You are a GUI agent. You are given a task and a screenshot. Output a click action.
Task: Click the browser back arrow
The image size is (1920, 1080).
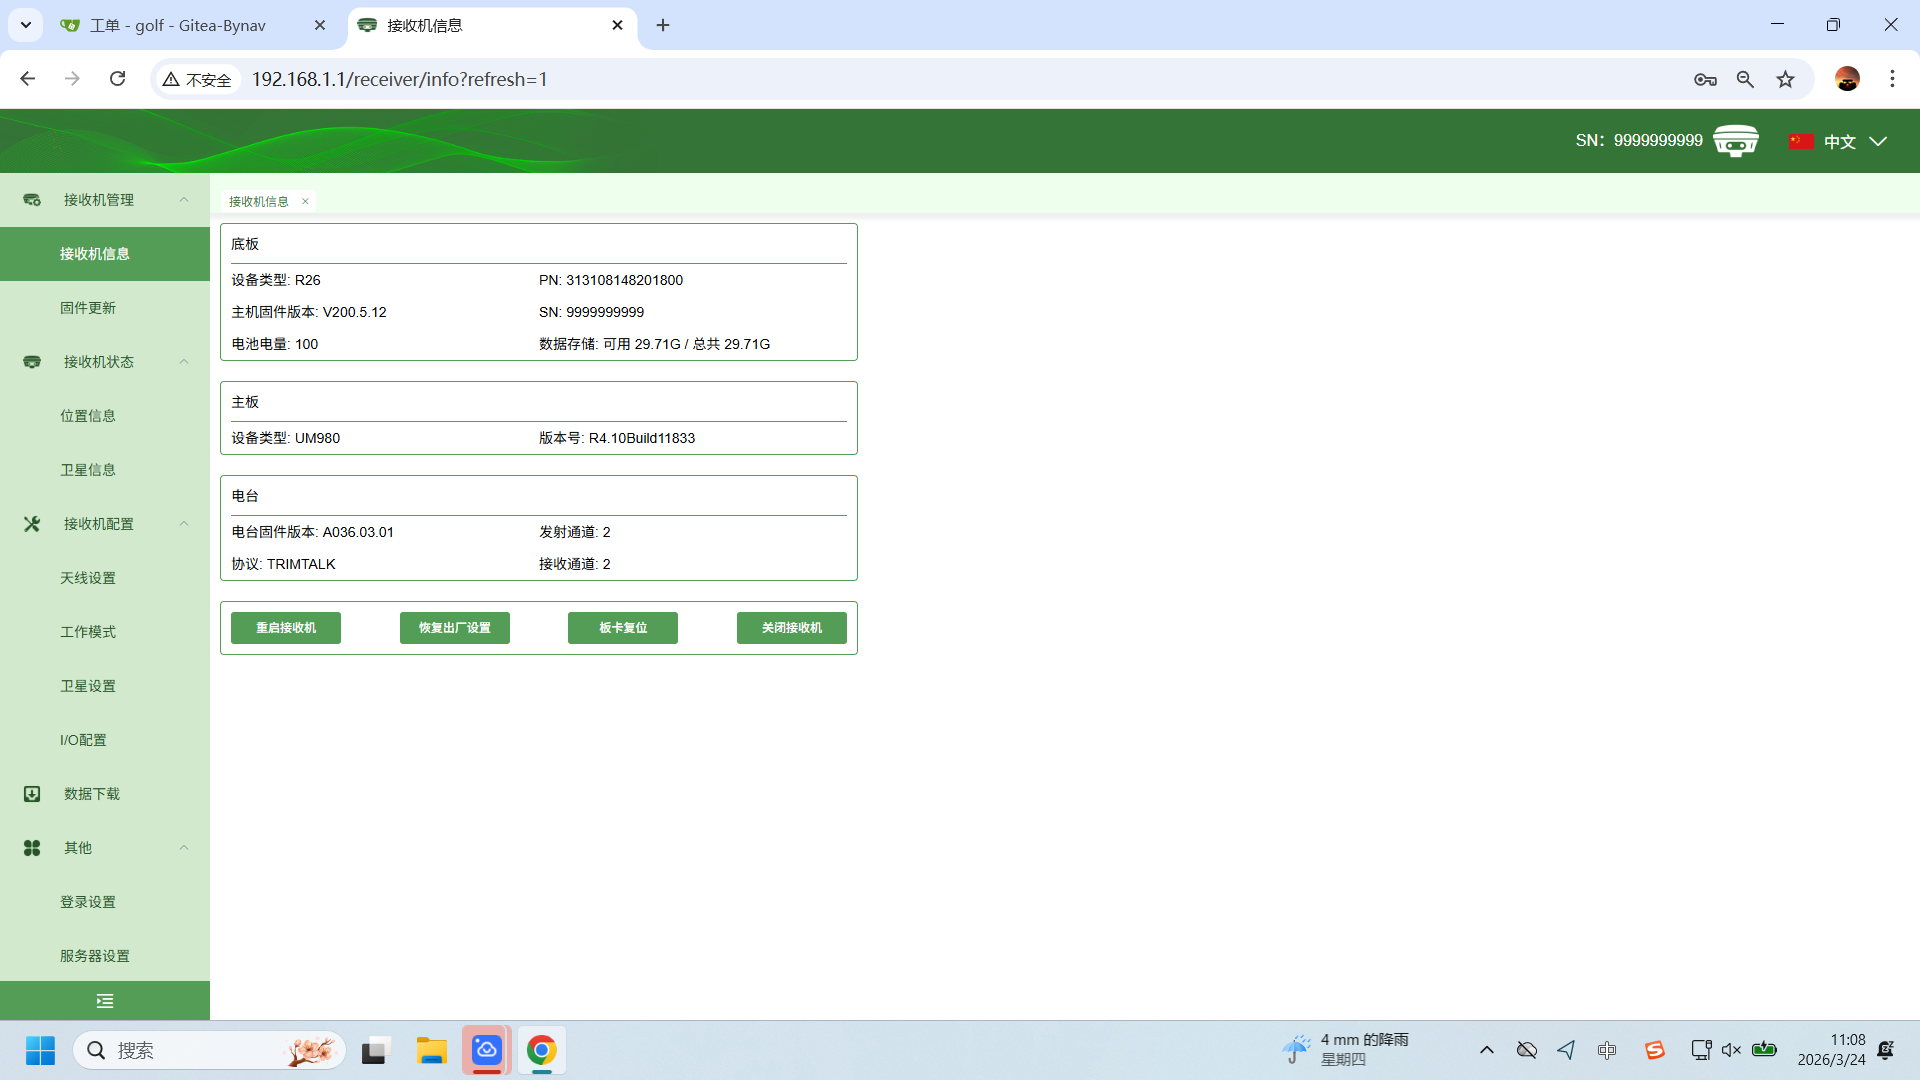click(x=28, y=79)
